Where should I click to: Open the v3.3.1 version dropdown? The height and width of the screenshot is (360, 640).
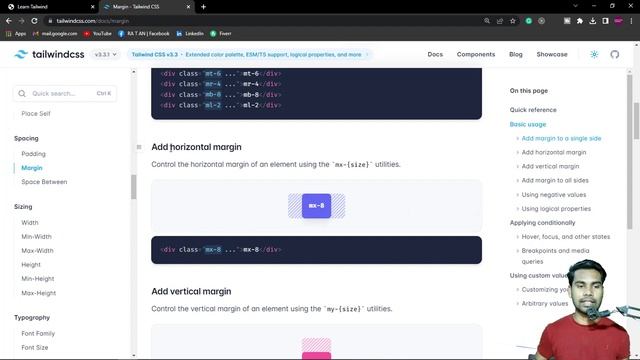[x=105, y=54]
